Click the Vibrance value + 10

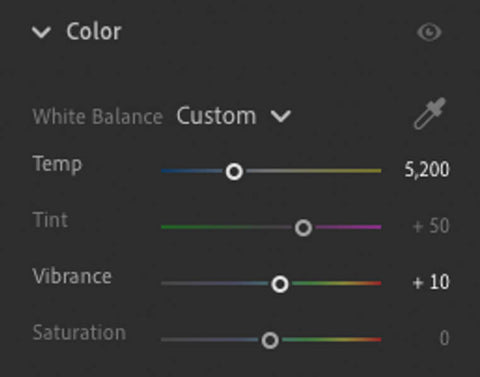[x=431, y=282]
